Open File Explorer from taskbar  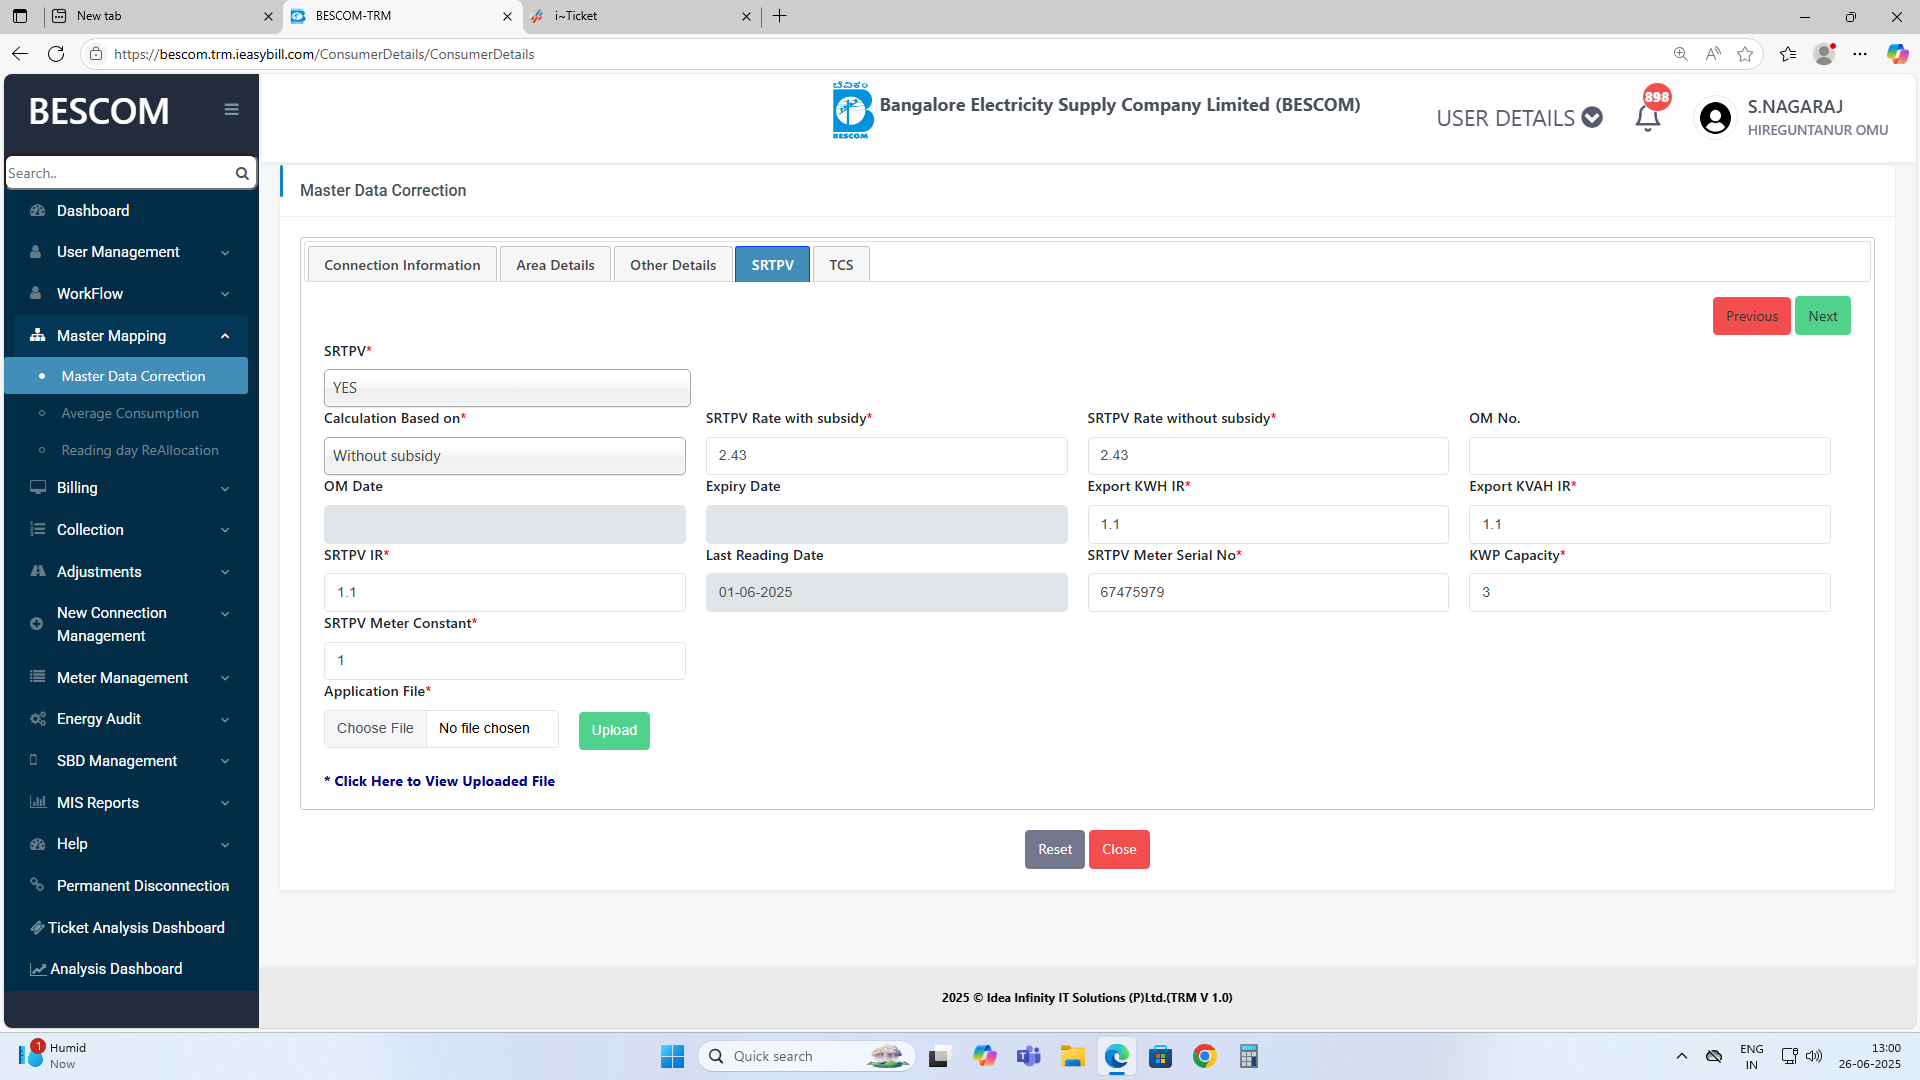[x=1073, y=1056]
